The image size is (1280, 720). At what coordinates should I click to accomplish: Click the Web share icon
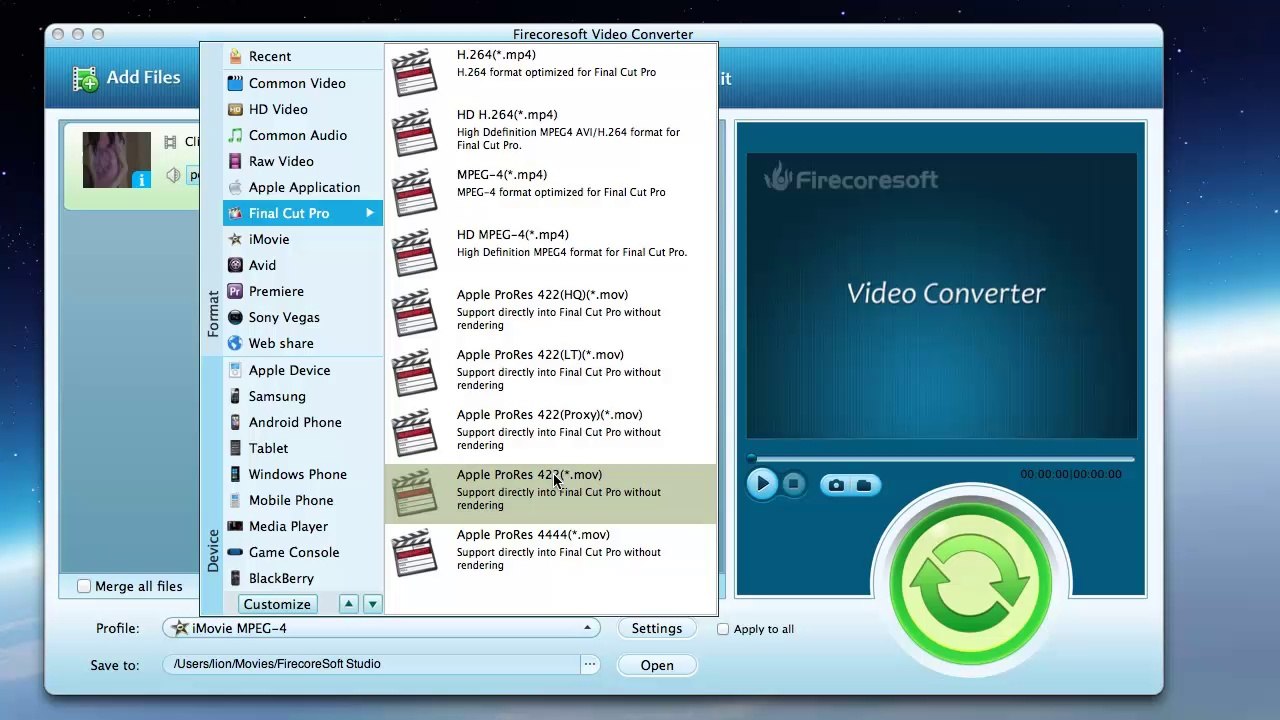235,343
